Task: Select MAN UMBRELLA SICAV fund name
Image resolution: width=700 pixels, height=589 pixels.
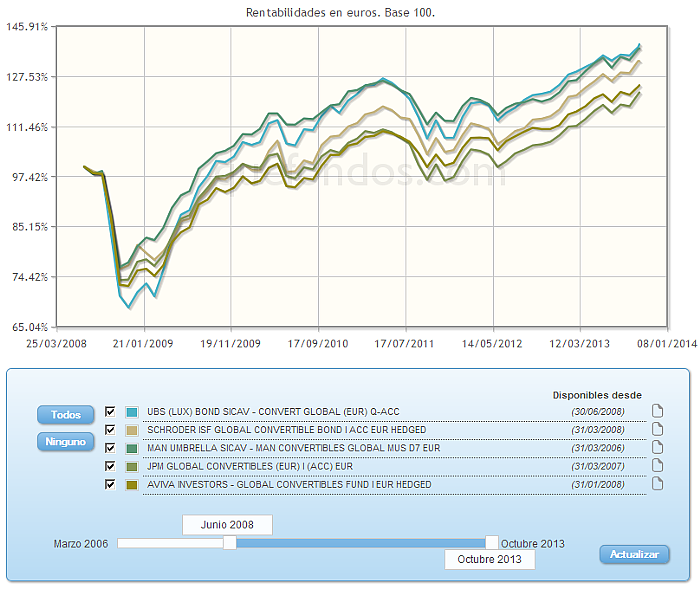Action: (x=293, y=448)
